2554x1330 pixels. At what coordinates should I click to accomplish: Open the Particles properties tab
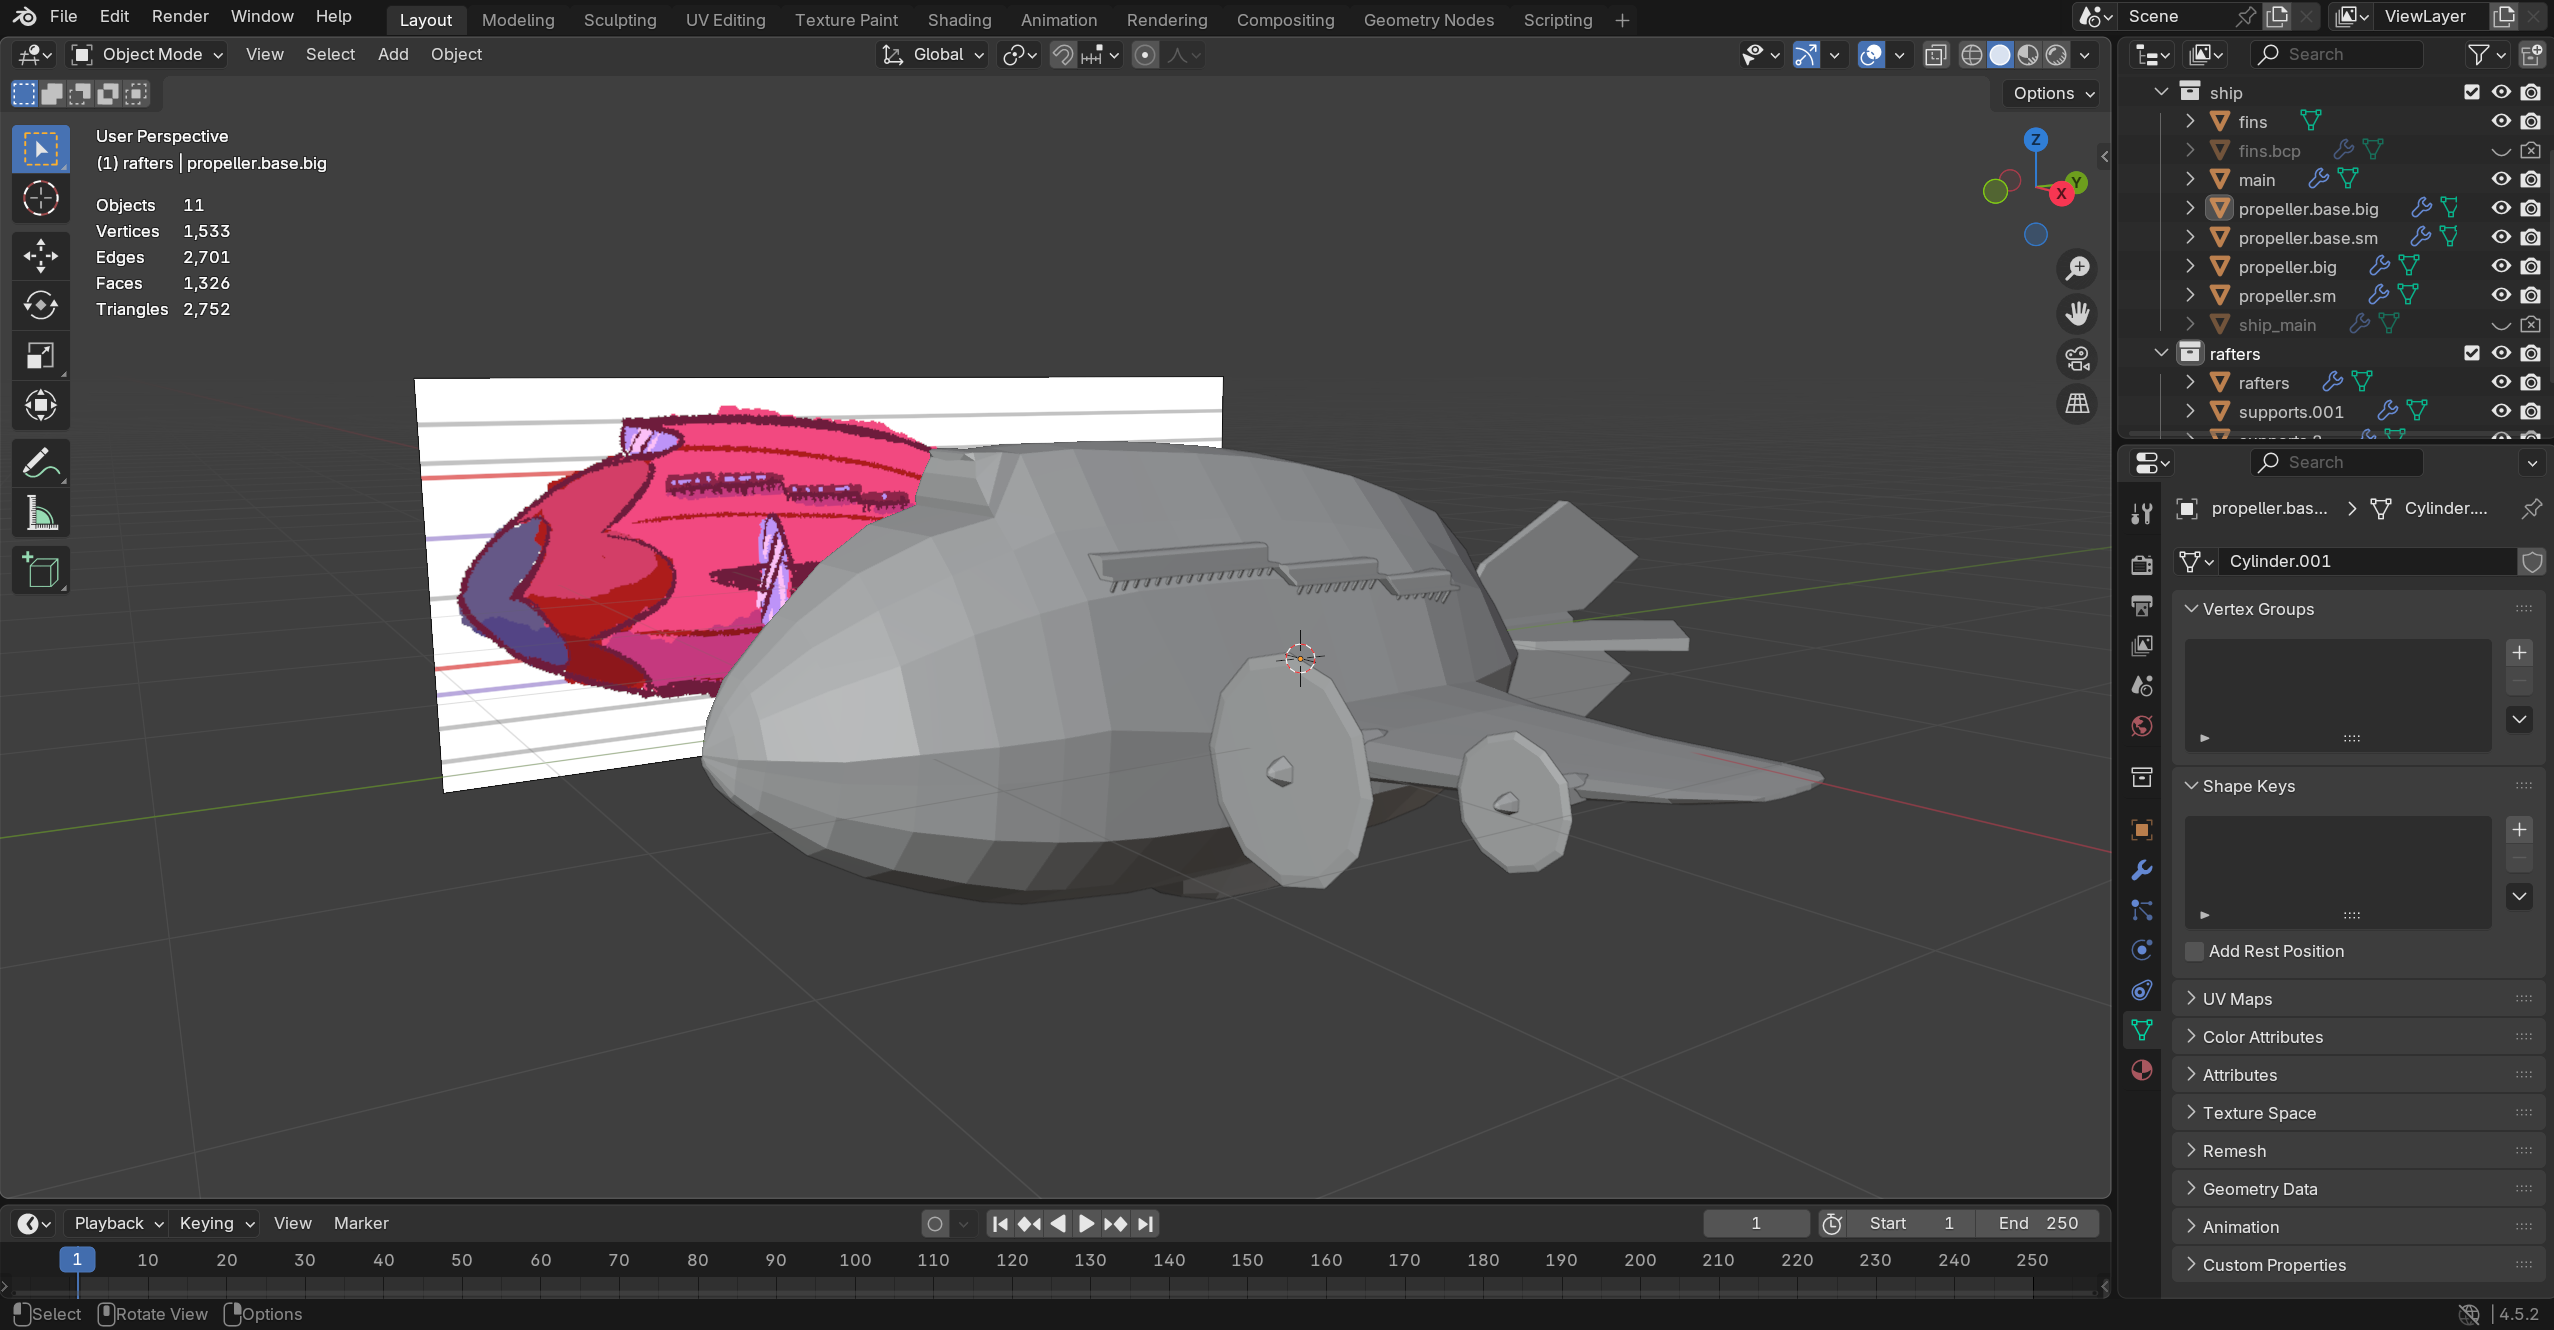(x=2141, y=910)
